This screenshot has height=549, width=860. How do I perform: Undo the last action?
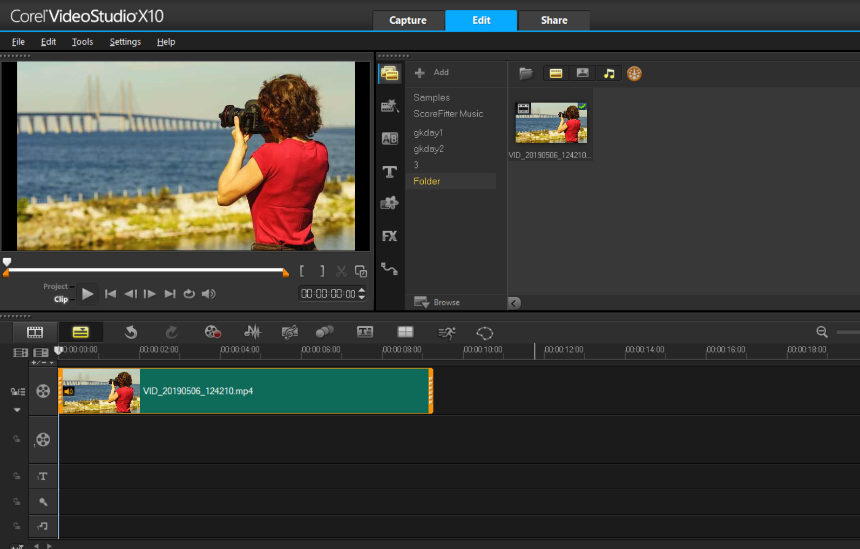click(x=131, y=332)
